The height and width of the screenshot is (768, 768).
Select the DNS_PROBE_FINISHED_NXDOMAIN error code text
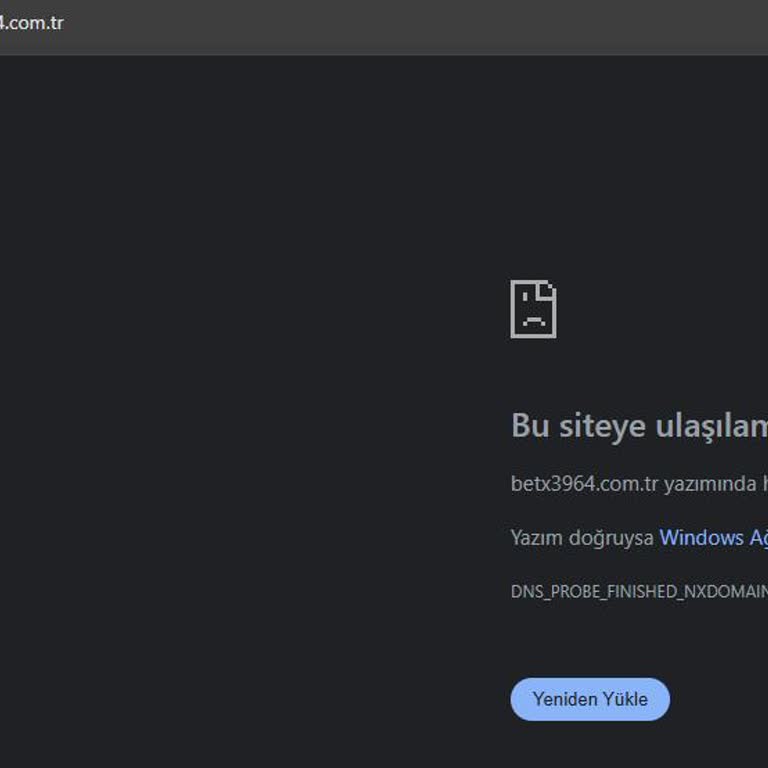tap(639, 592)
